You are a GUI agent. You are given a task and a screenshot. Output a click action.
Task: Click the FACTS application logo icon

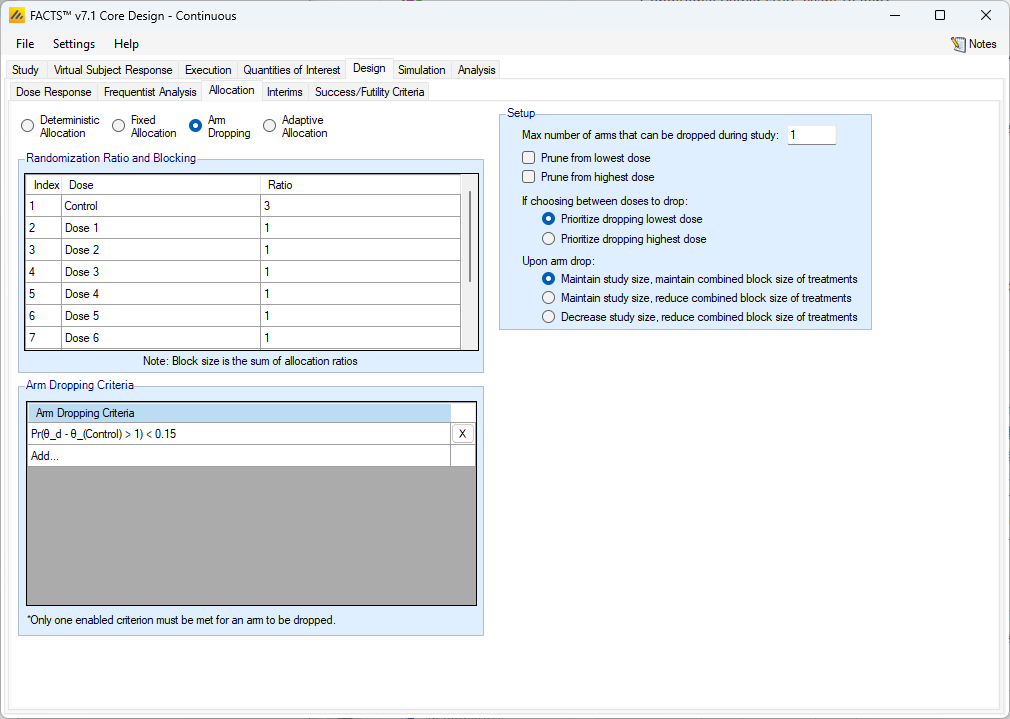[17, 15]
